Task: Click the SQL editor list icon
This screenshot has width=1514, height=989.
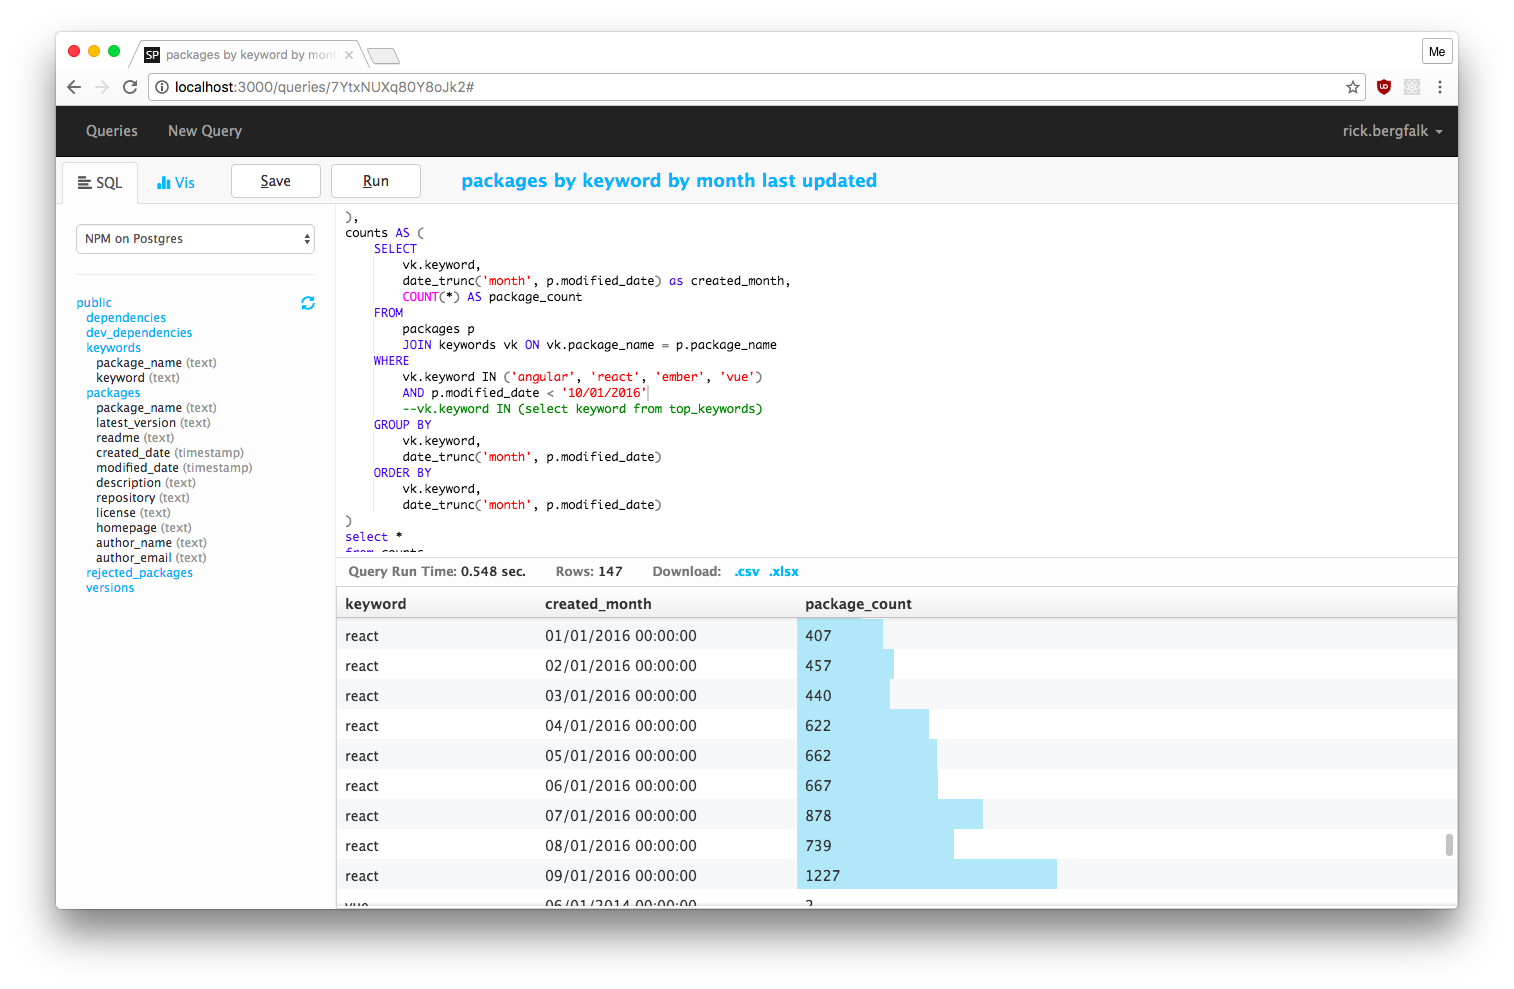Action: [x=85, y=182]
